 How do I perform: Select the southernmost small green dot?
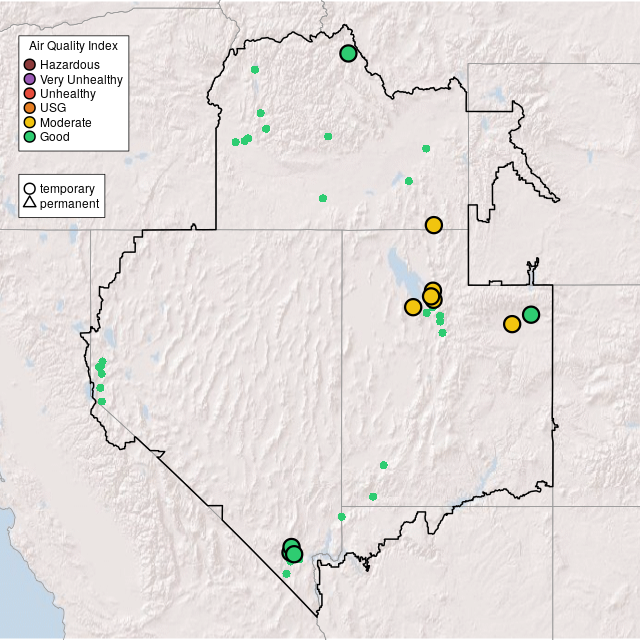tap(286, 573)
